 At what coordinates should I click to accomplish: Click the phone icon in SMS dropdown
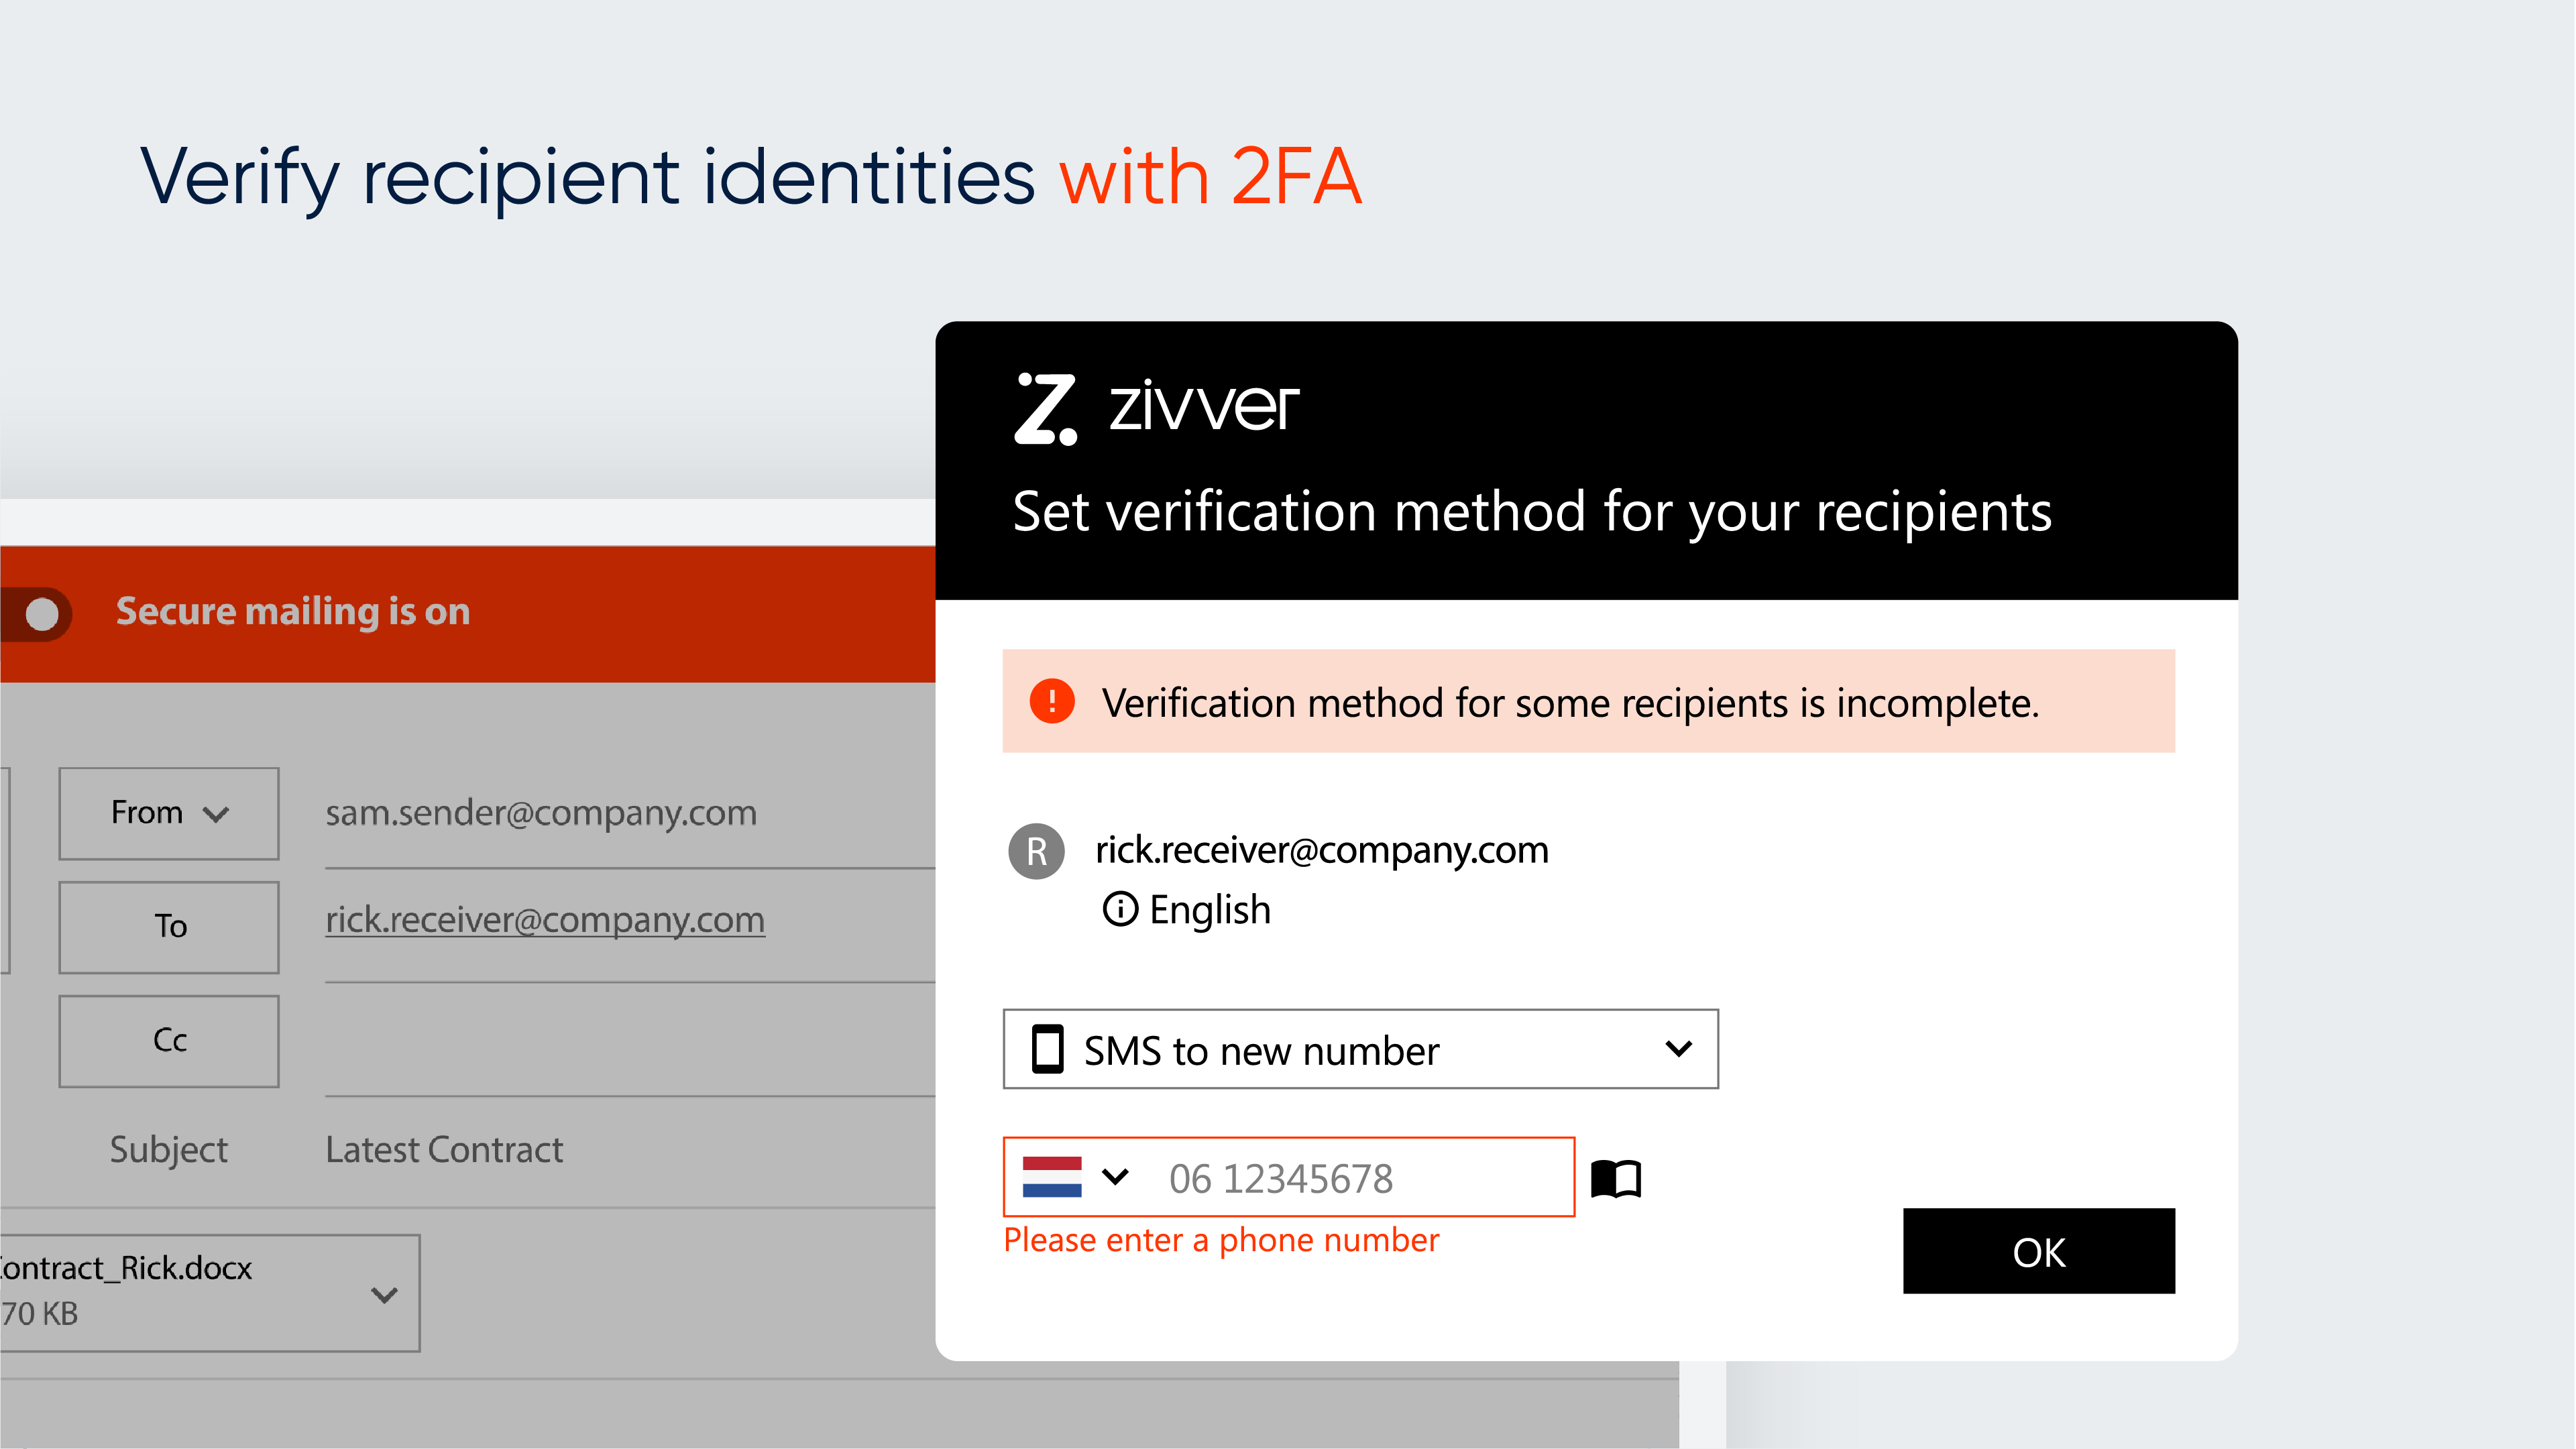click(x=1047, y=1049)
